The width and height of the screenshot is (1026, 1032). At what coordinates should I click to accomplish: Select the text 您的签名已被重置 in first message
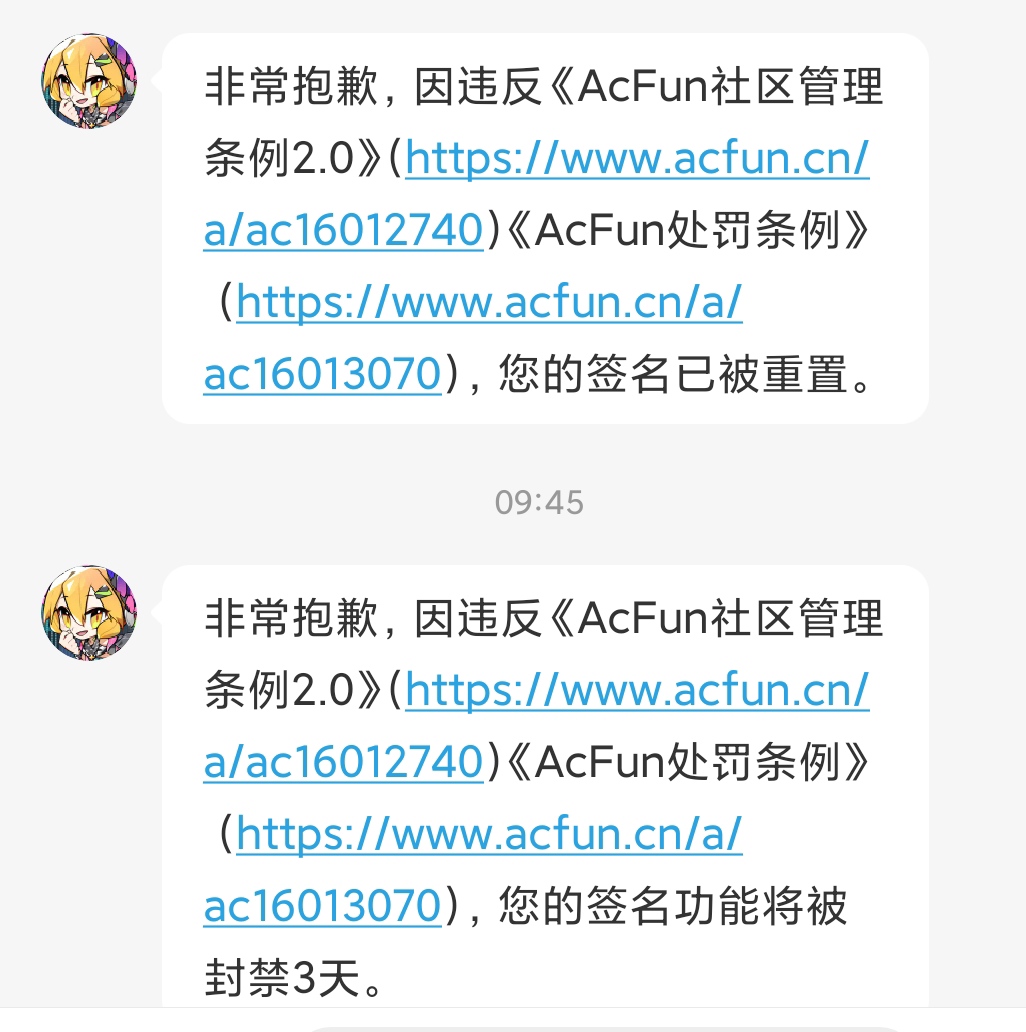coord(673,374)
